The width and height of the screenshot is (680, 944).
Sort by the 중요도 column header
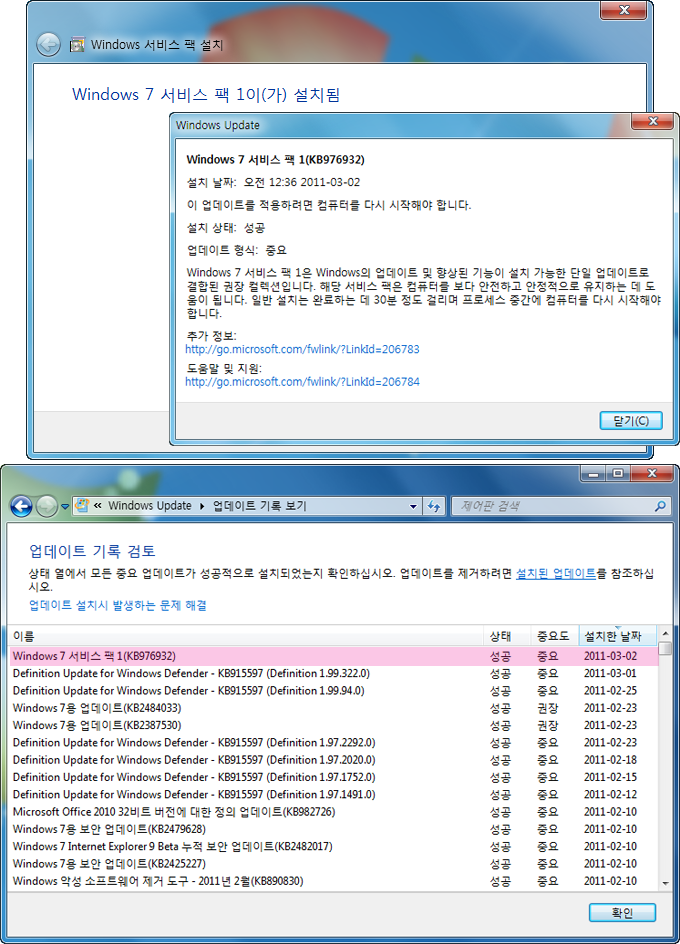555,636
